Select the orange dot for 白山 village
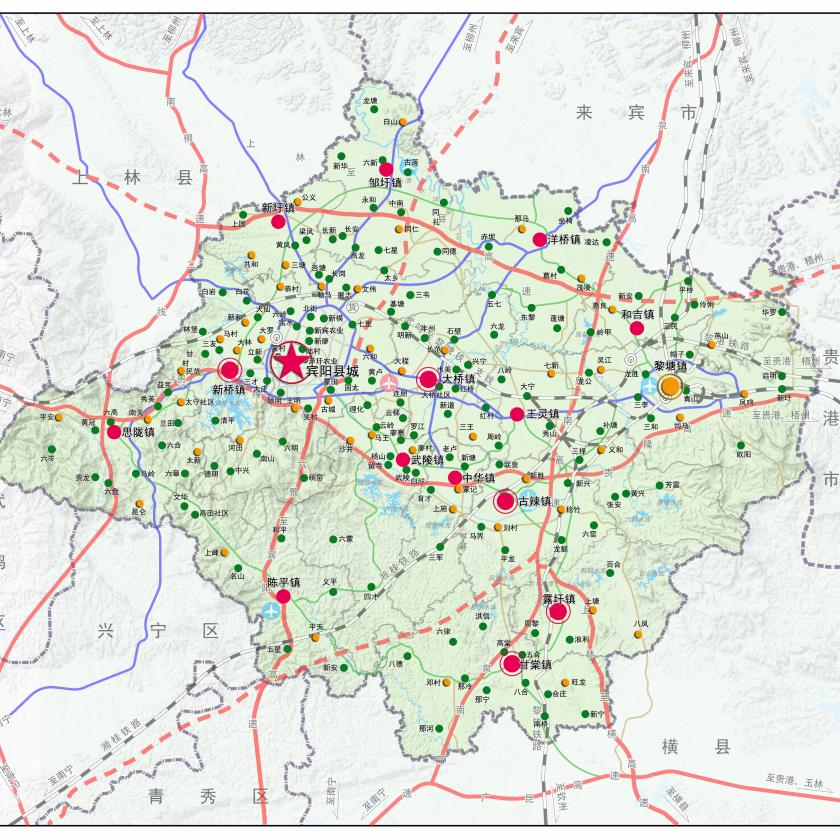 pos(402,122)
